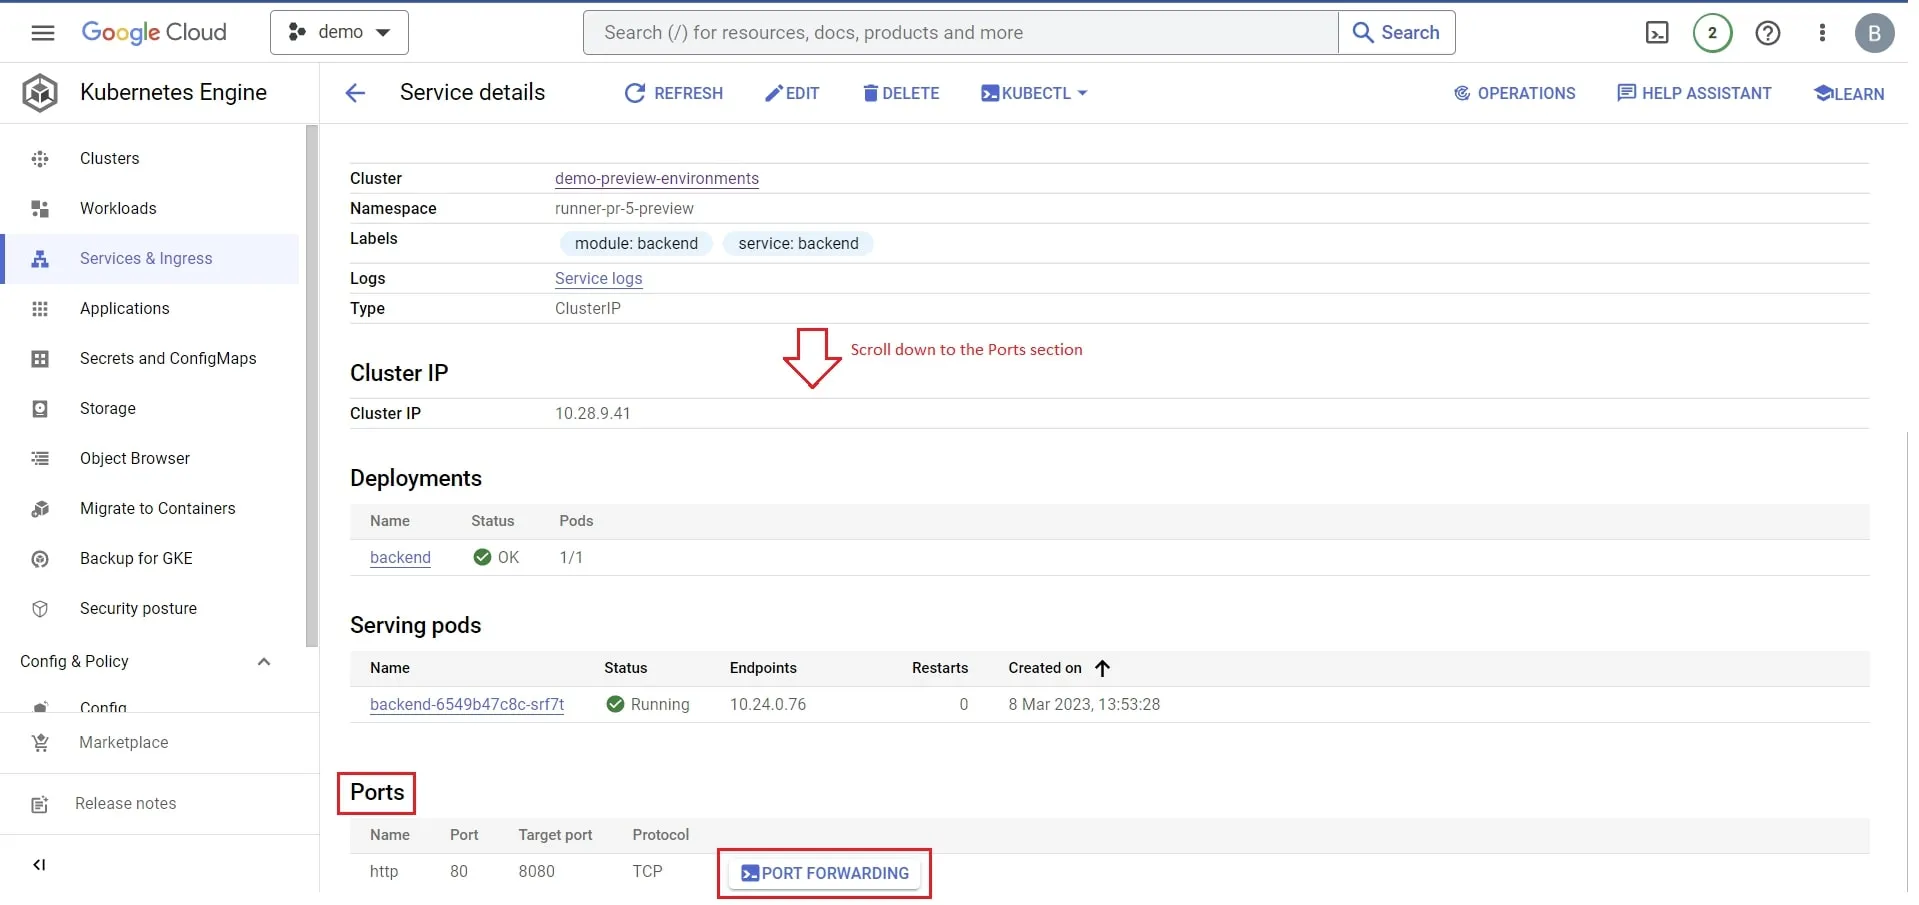Click the Kubernetes Engine hexagon logo
Image resolution: width=1919 pixels, height=905 pixels.
tap(39, 92)
